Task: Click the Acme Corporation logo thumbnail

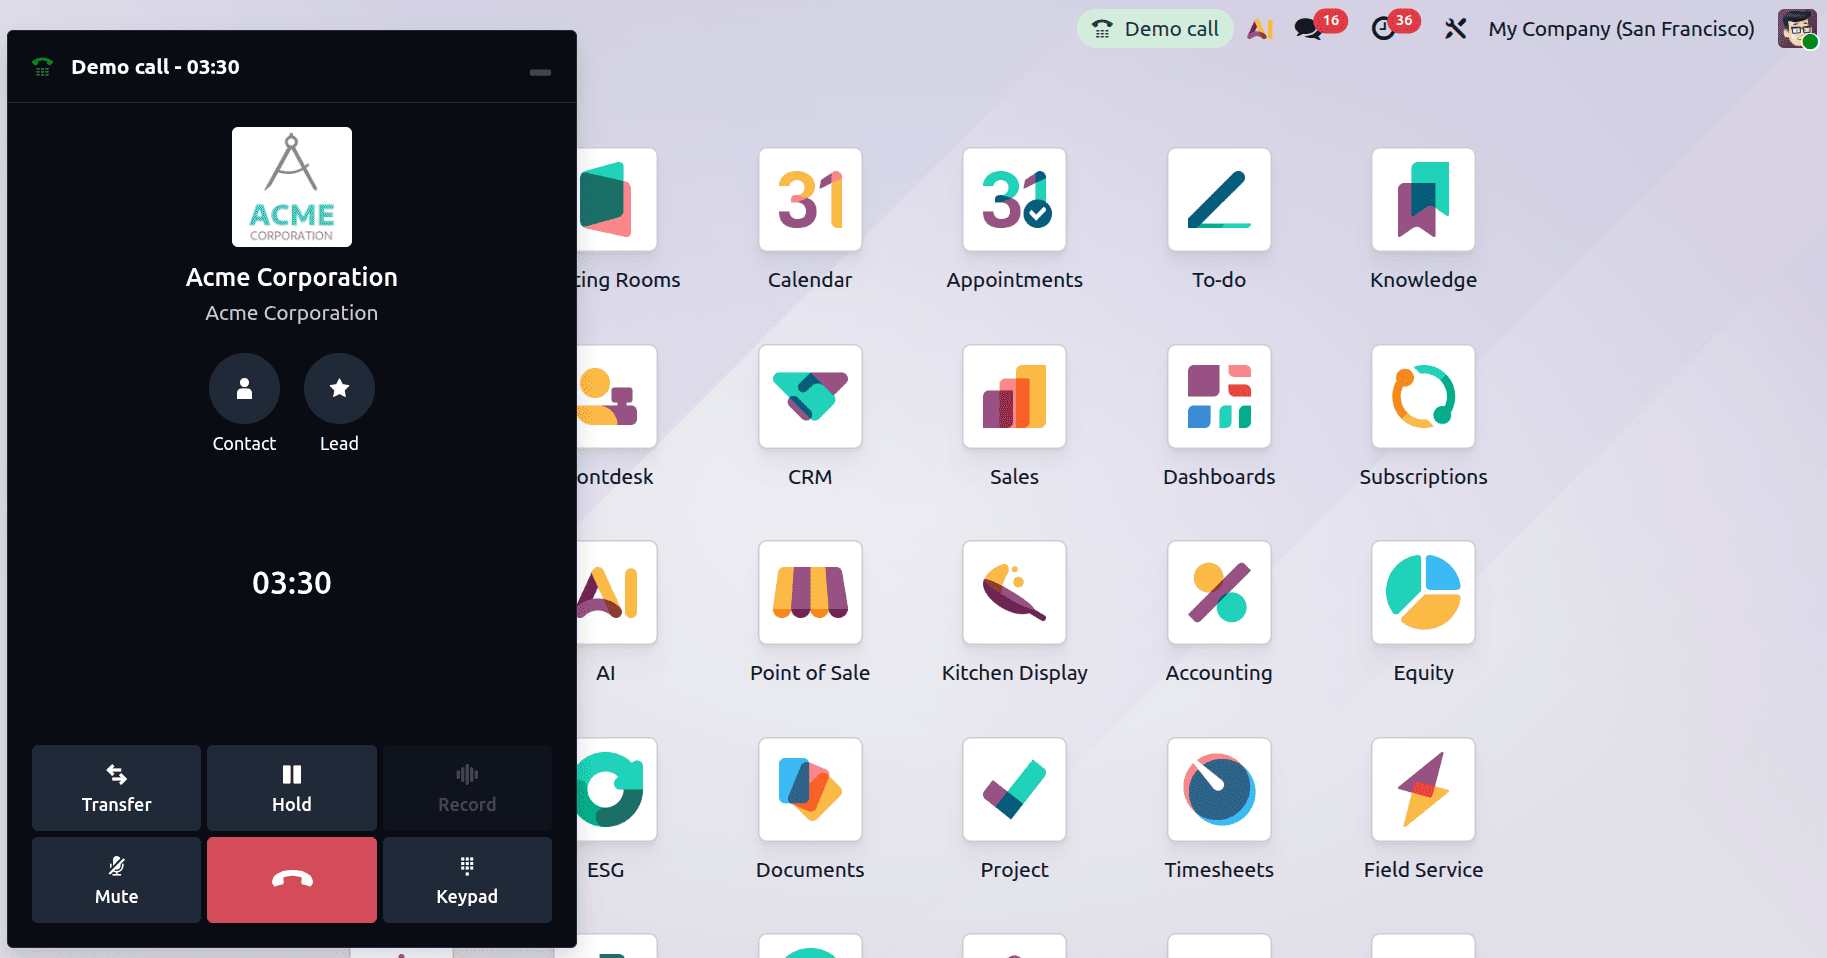Action: 291,187
